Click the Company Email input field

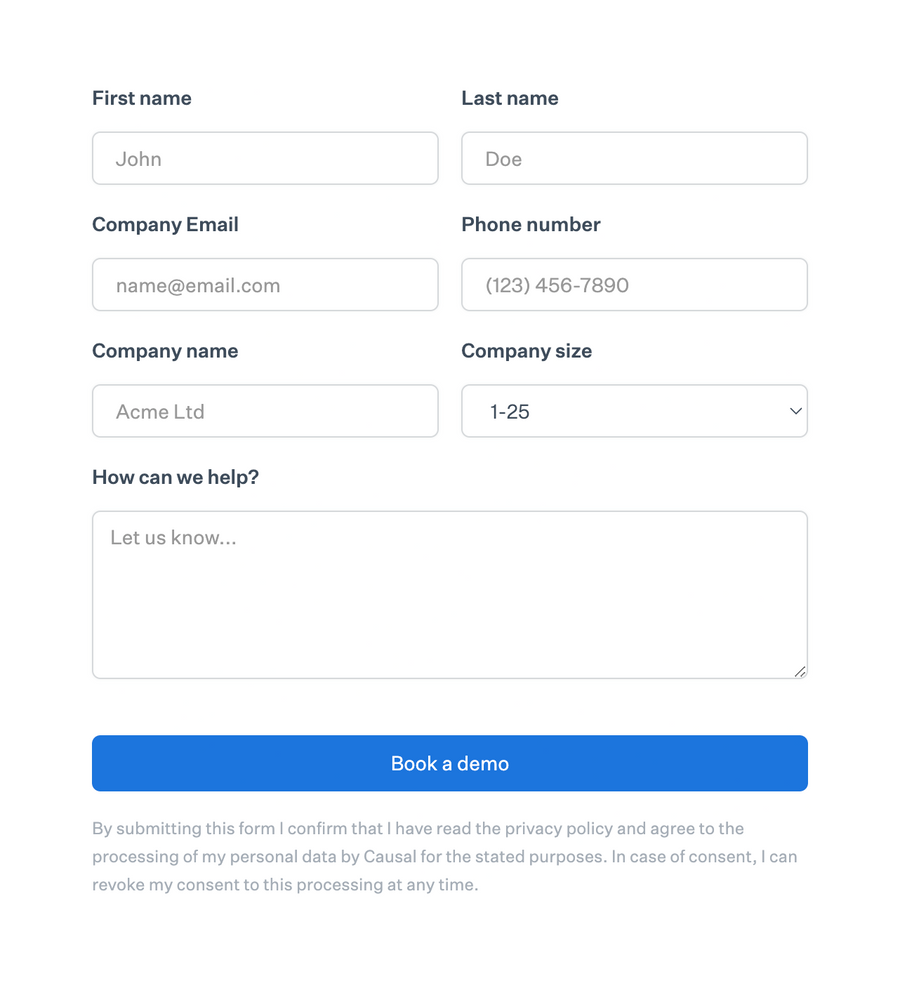[x=265, y=284]
